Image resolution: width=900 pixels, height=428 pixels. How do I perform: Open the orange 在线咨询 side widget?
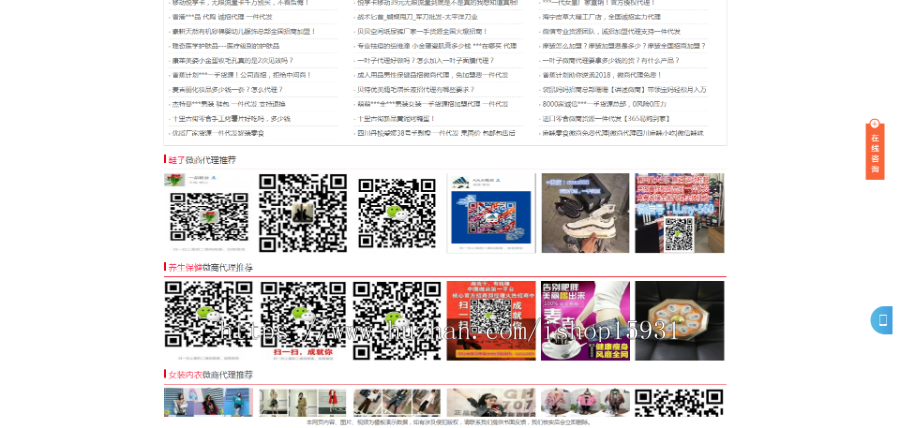(875, 150)
